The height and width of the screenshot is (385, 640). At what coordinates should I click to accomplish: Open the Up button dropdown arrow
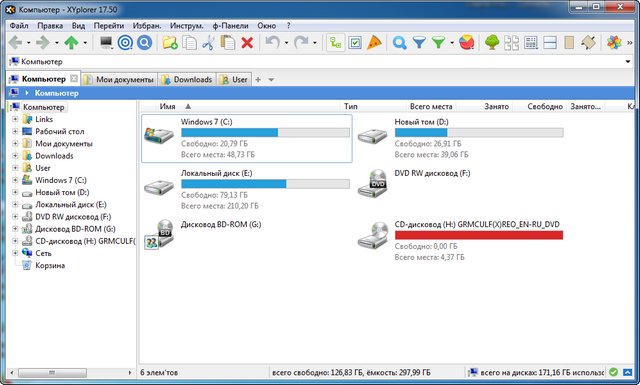click(85, 43)
